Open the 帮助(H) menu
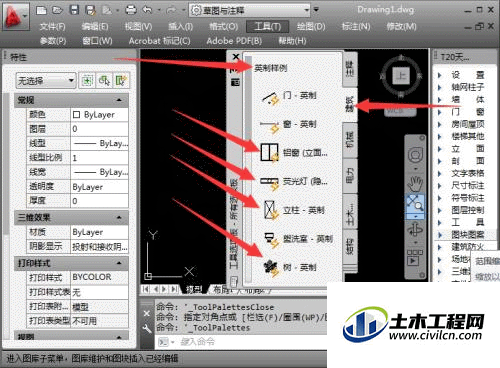This screenshot has height=368, width=500. (292, 41)
